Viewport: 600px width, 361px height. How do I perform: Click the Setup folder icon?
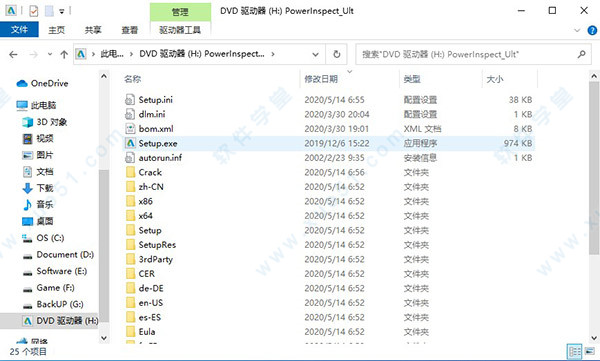(130, 230)
